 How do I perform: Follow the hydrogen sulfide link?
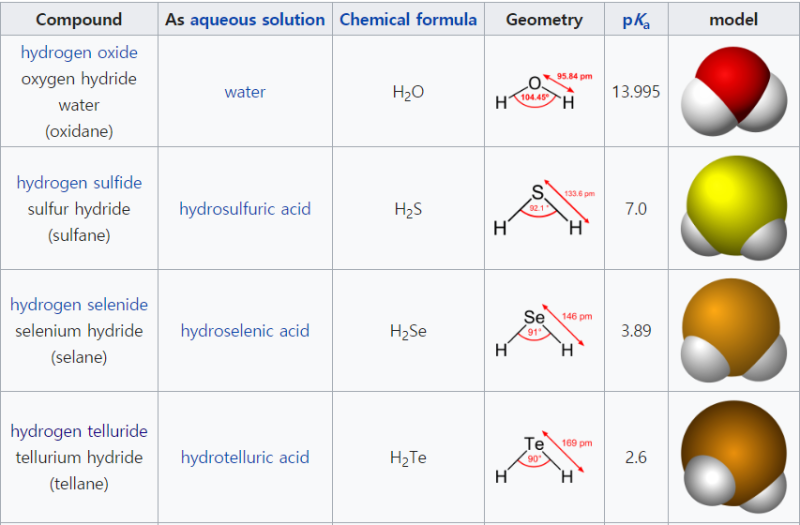[x=79, y=183]
